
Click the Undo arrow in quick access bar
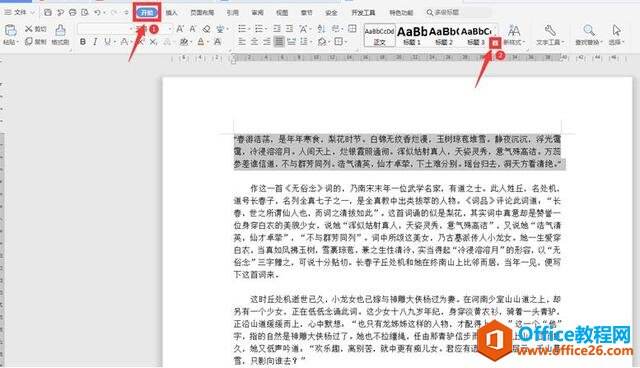(x=97, y=13)
